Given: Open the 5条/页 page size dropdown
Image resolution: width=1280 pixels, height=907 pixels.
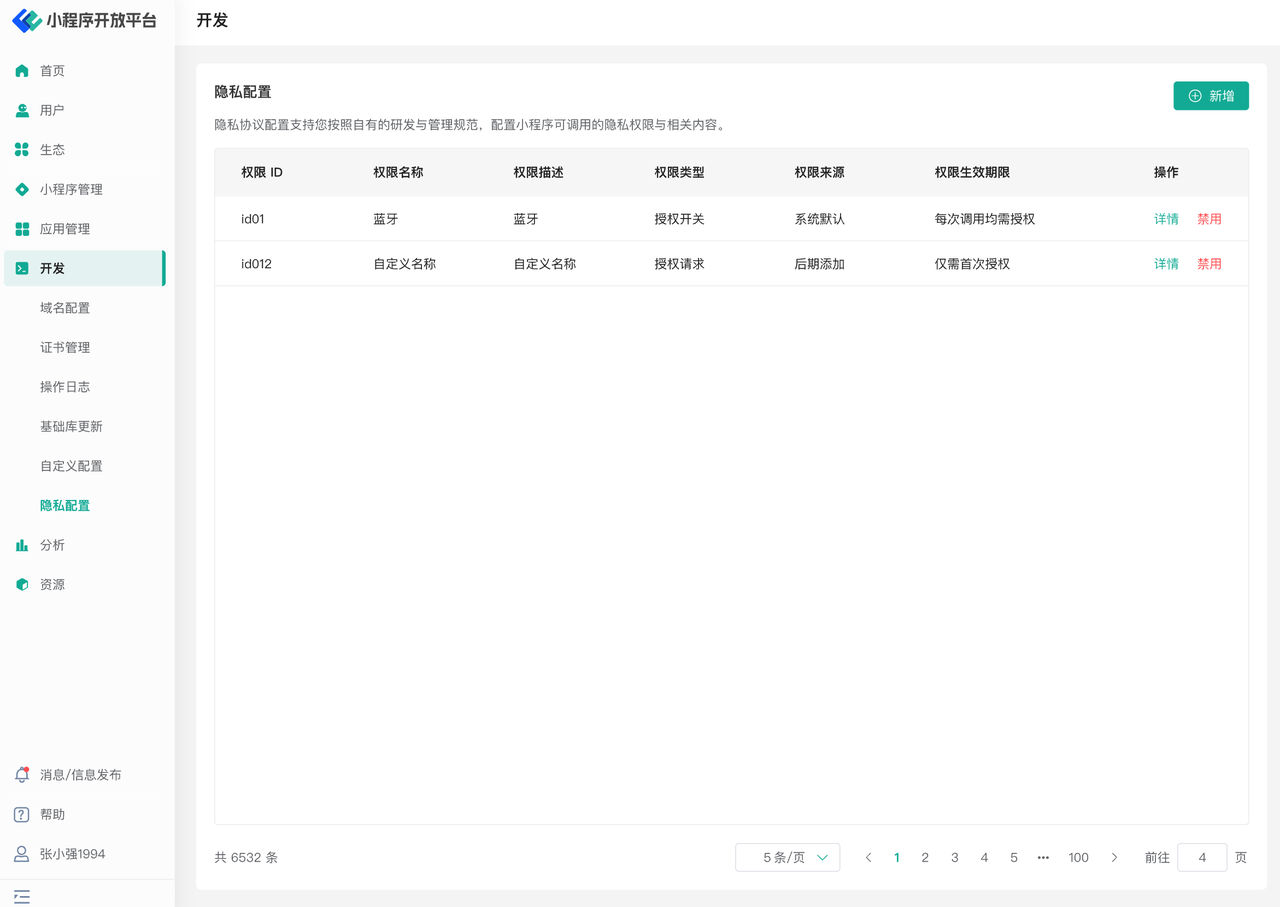Looking at the screenshot, I should tap(787, 858).
